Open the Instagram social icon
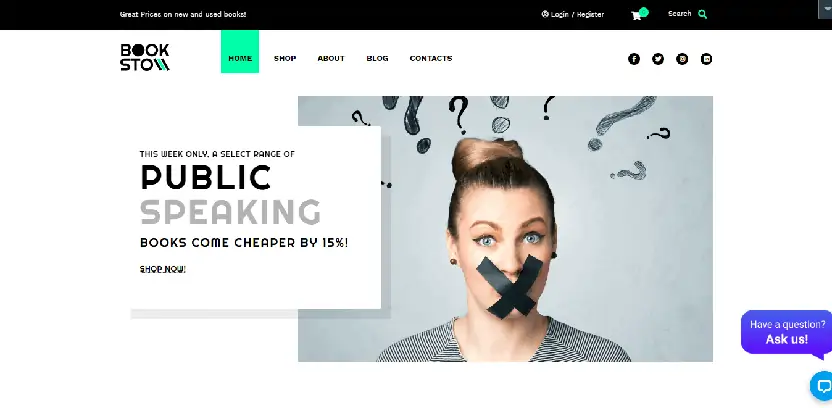 pos(682,59)
